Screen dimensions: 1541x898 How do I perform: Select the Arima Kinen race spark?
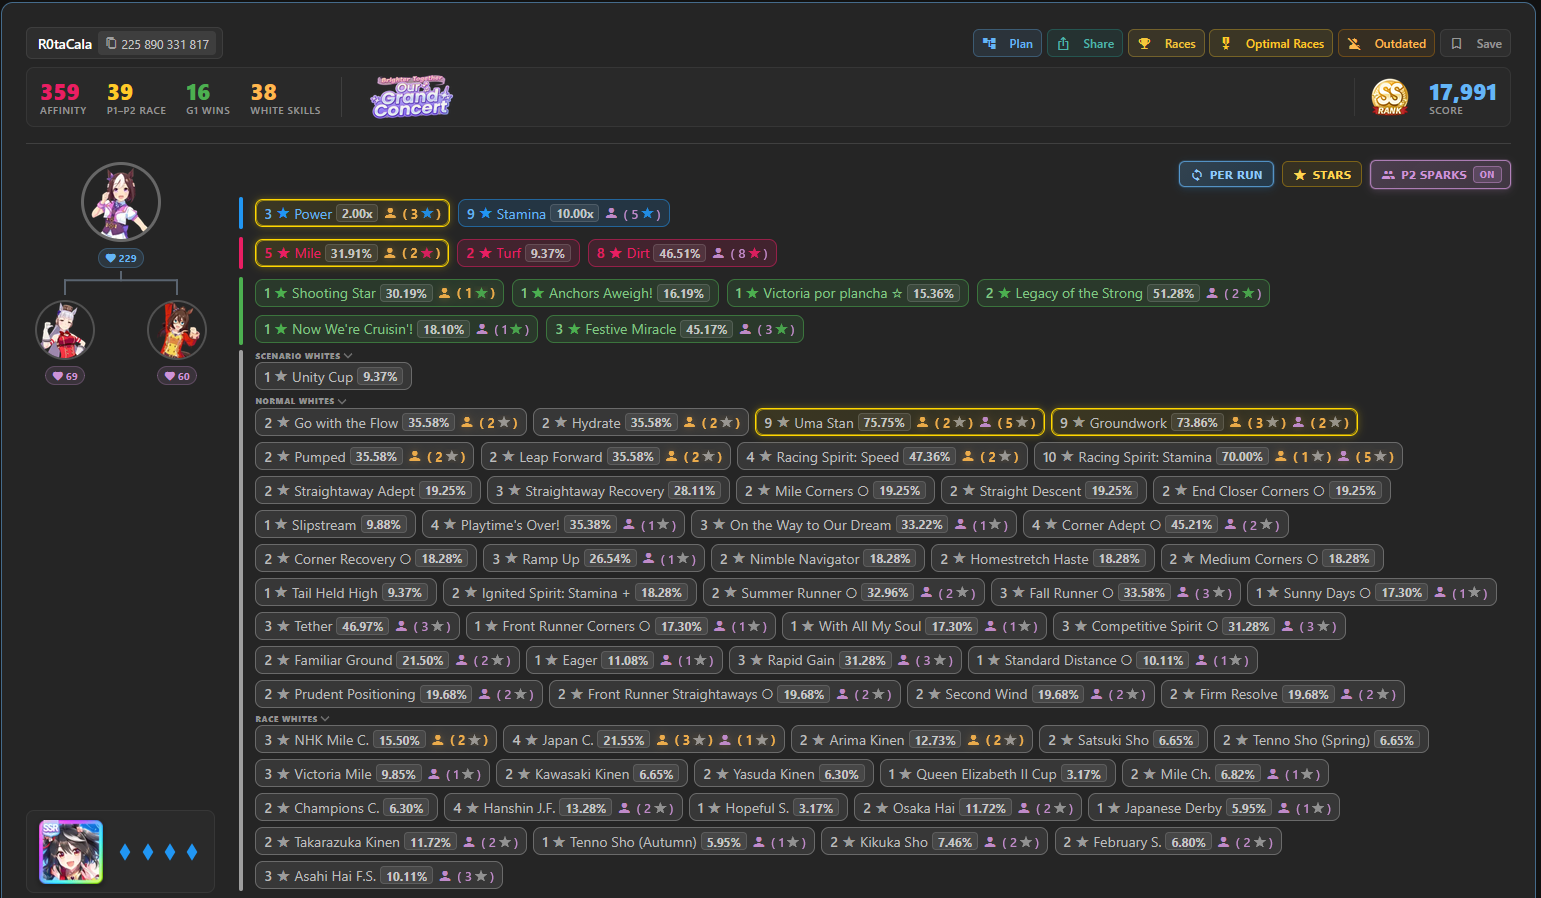click(x=912, y=741)
